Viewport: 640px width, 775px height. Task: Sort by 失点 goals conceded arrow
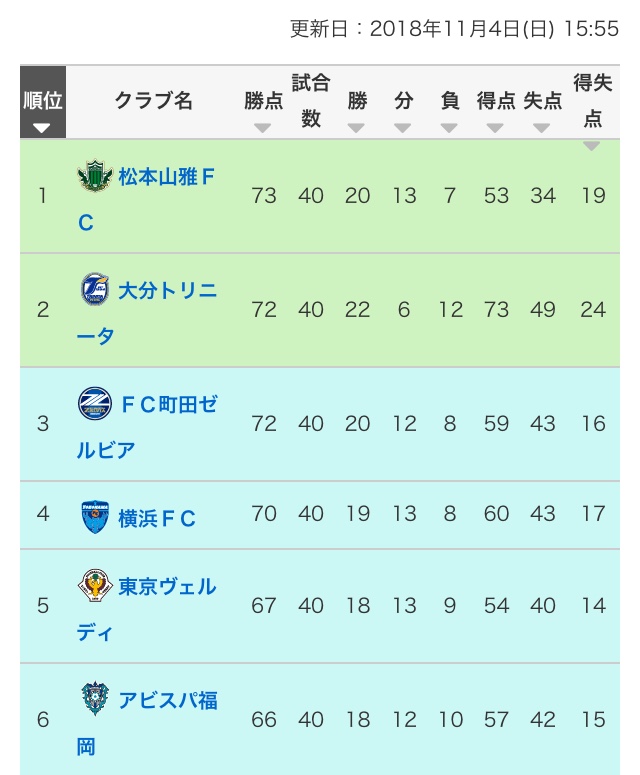(x=542, y=127)
